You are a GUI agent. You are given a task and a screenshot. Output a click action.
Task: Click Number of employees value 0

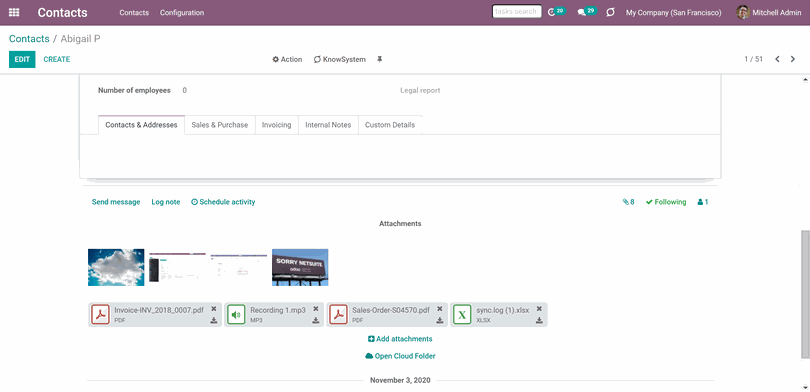(x=184, y=90)
